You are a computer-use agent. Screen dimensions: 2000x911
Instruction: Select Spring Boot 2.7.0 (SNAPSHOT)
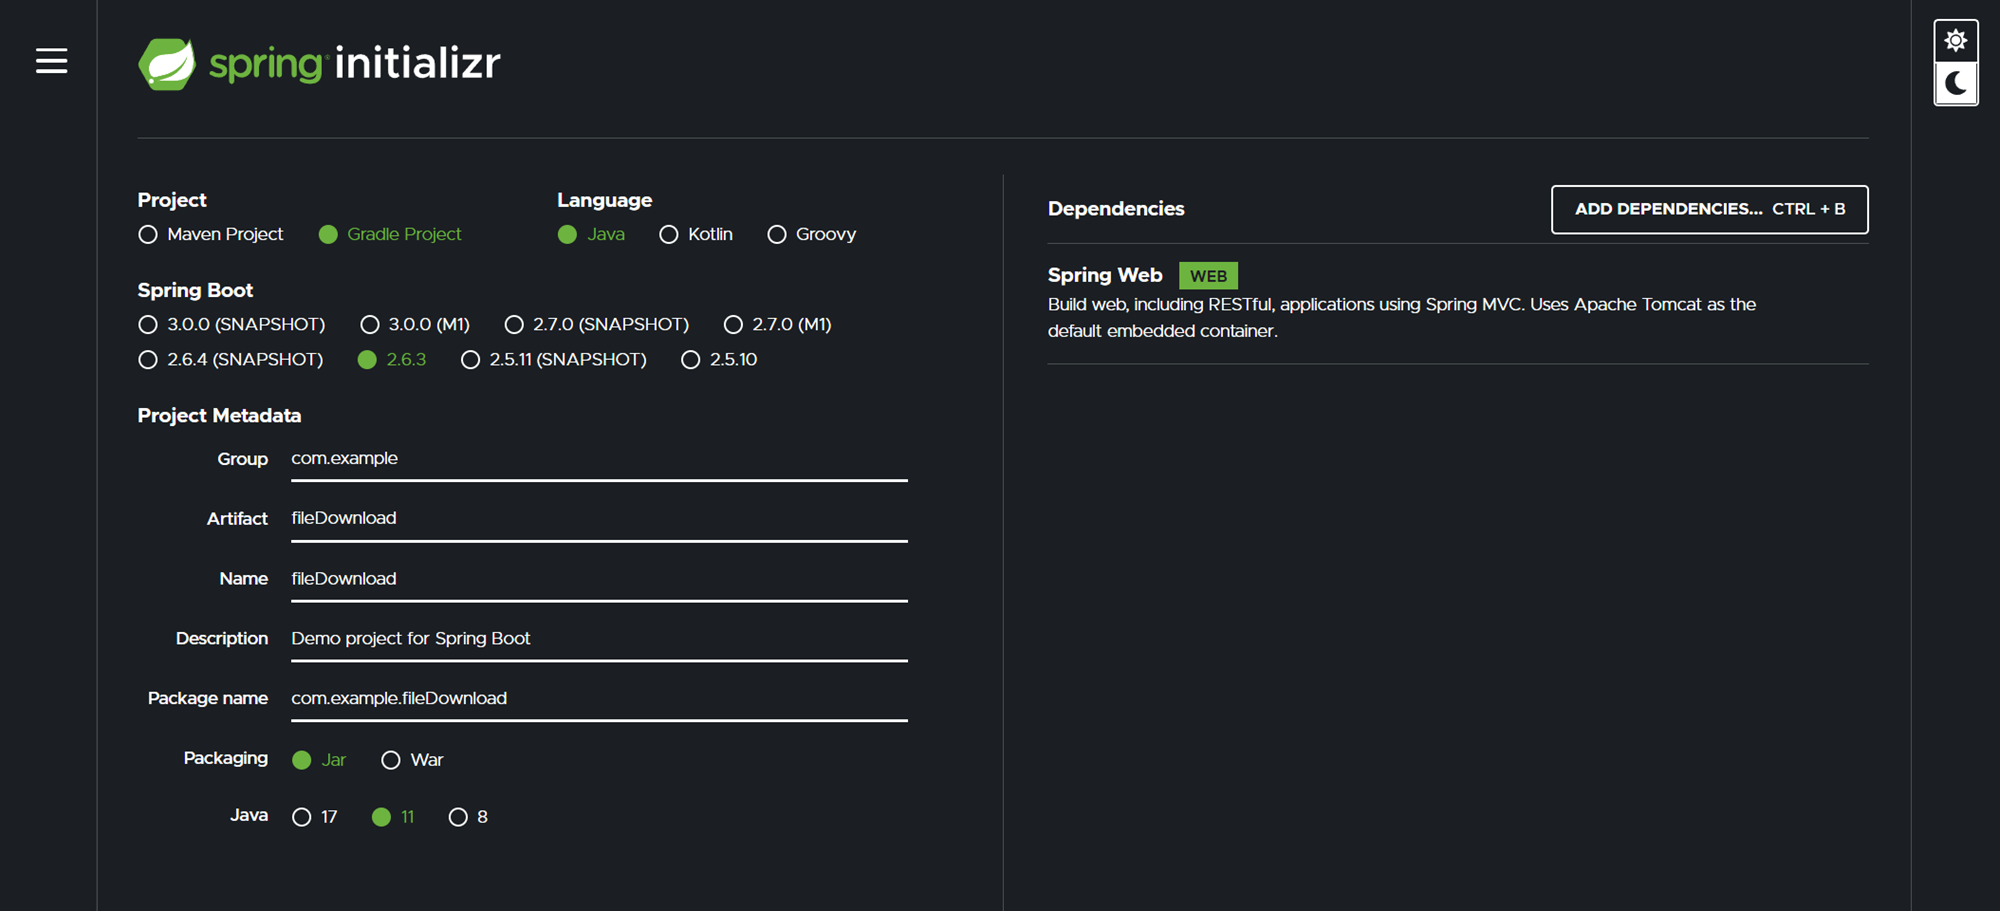click(x=597, y=324)
